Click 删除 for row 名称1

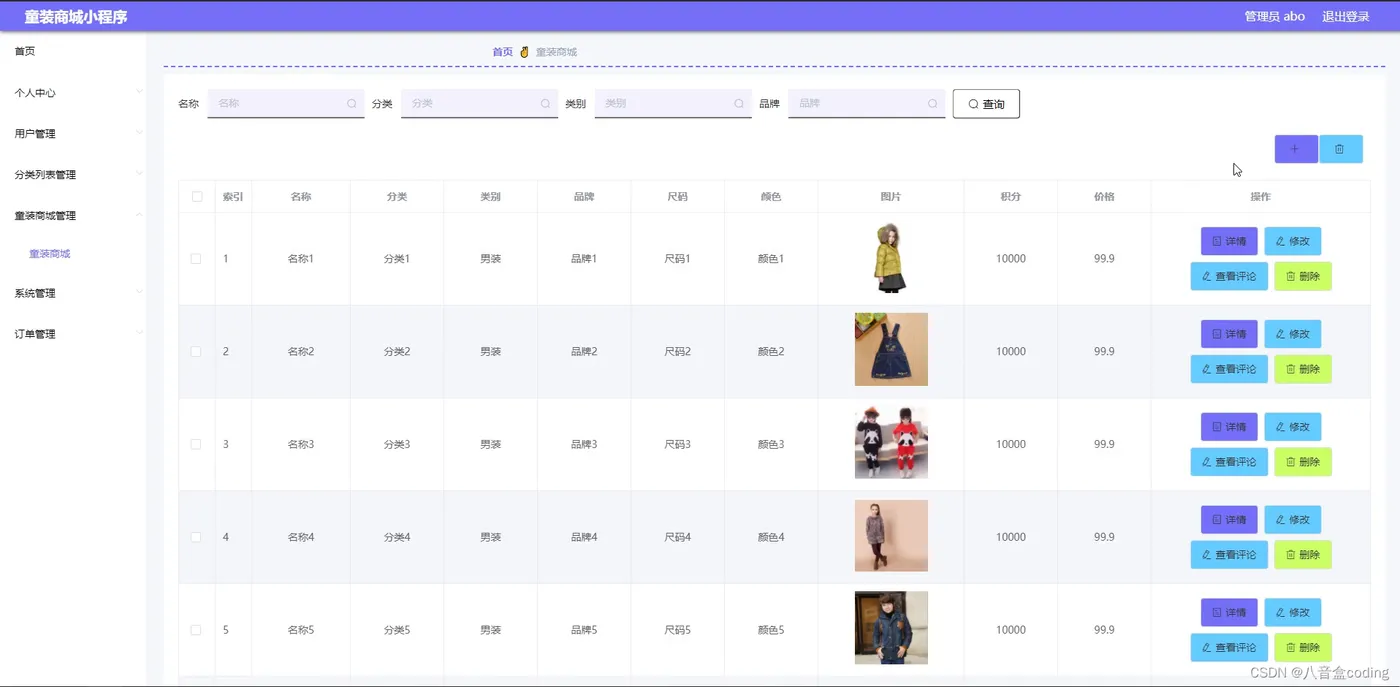tap(1303, 276)
